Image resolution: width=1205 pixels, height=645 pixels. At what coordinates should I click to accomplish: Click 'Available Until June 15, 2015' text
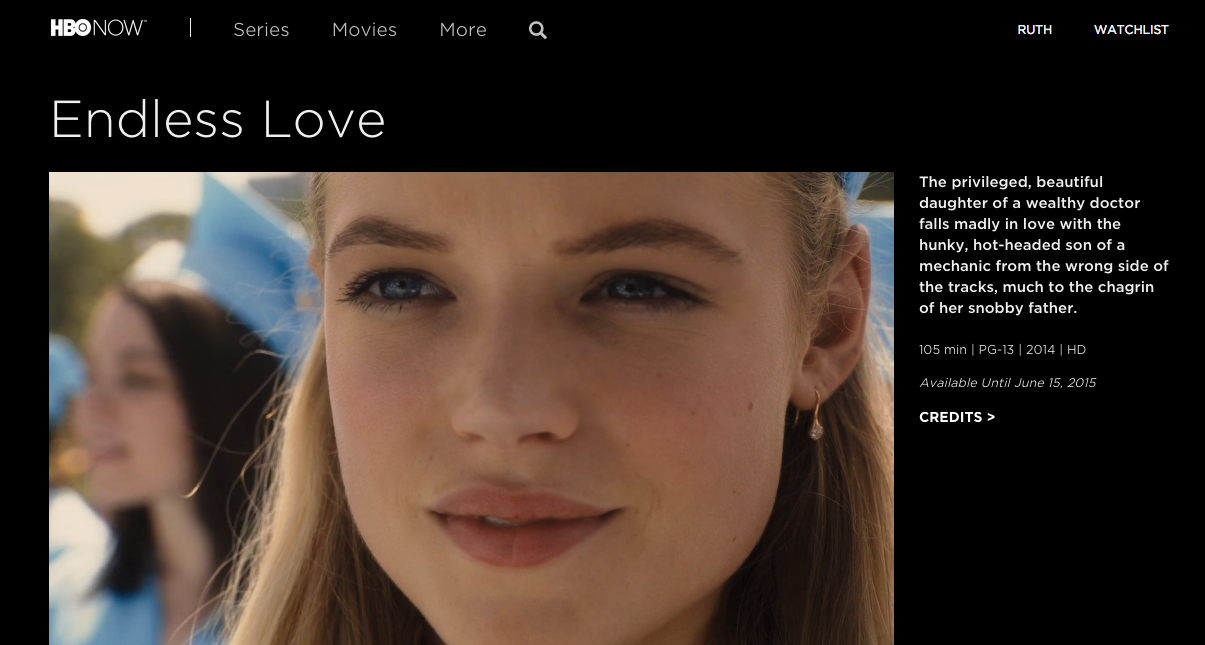click(1007, 383)
